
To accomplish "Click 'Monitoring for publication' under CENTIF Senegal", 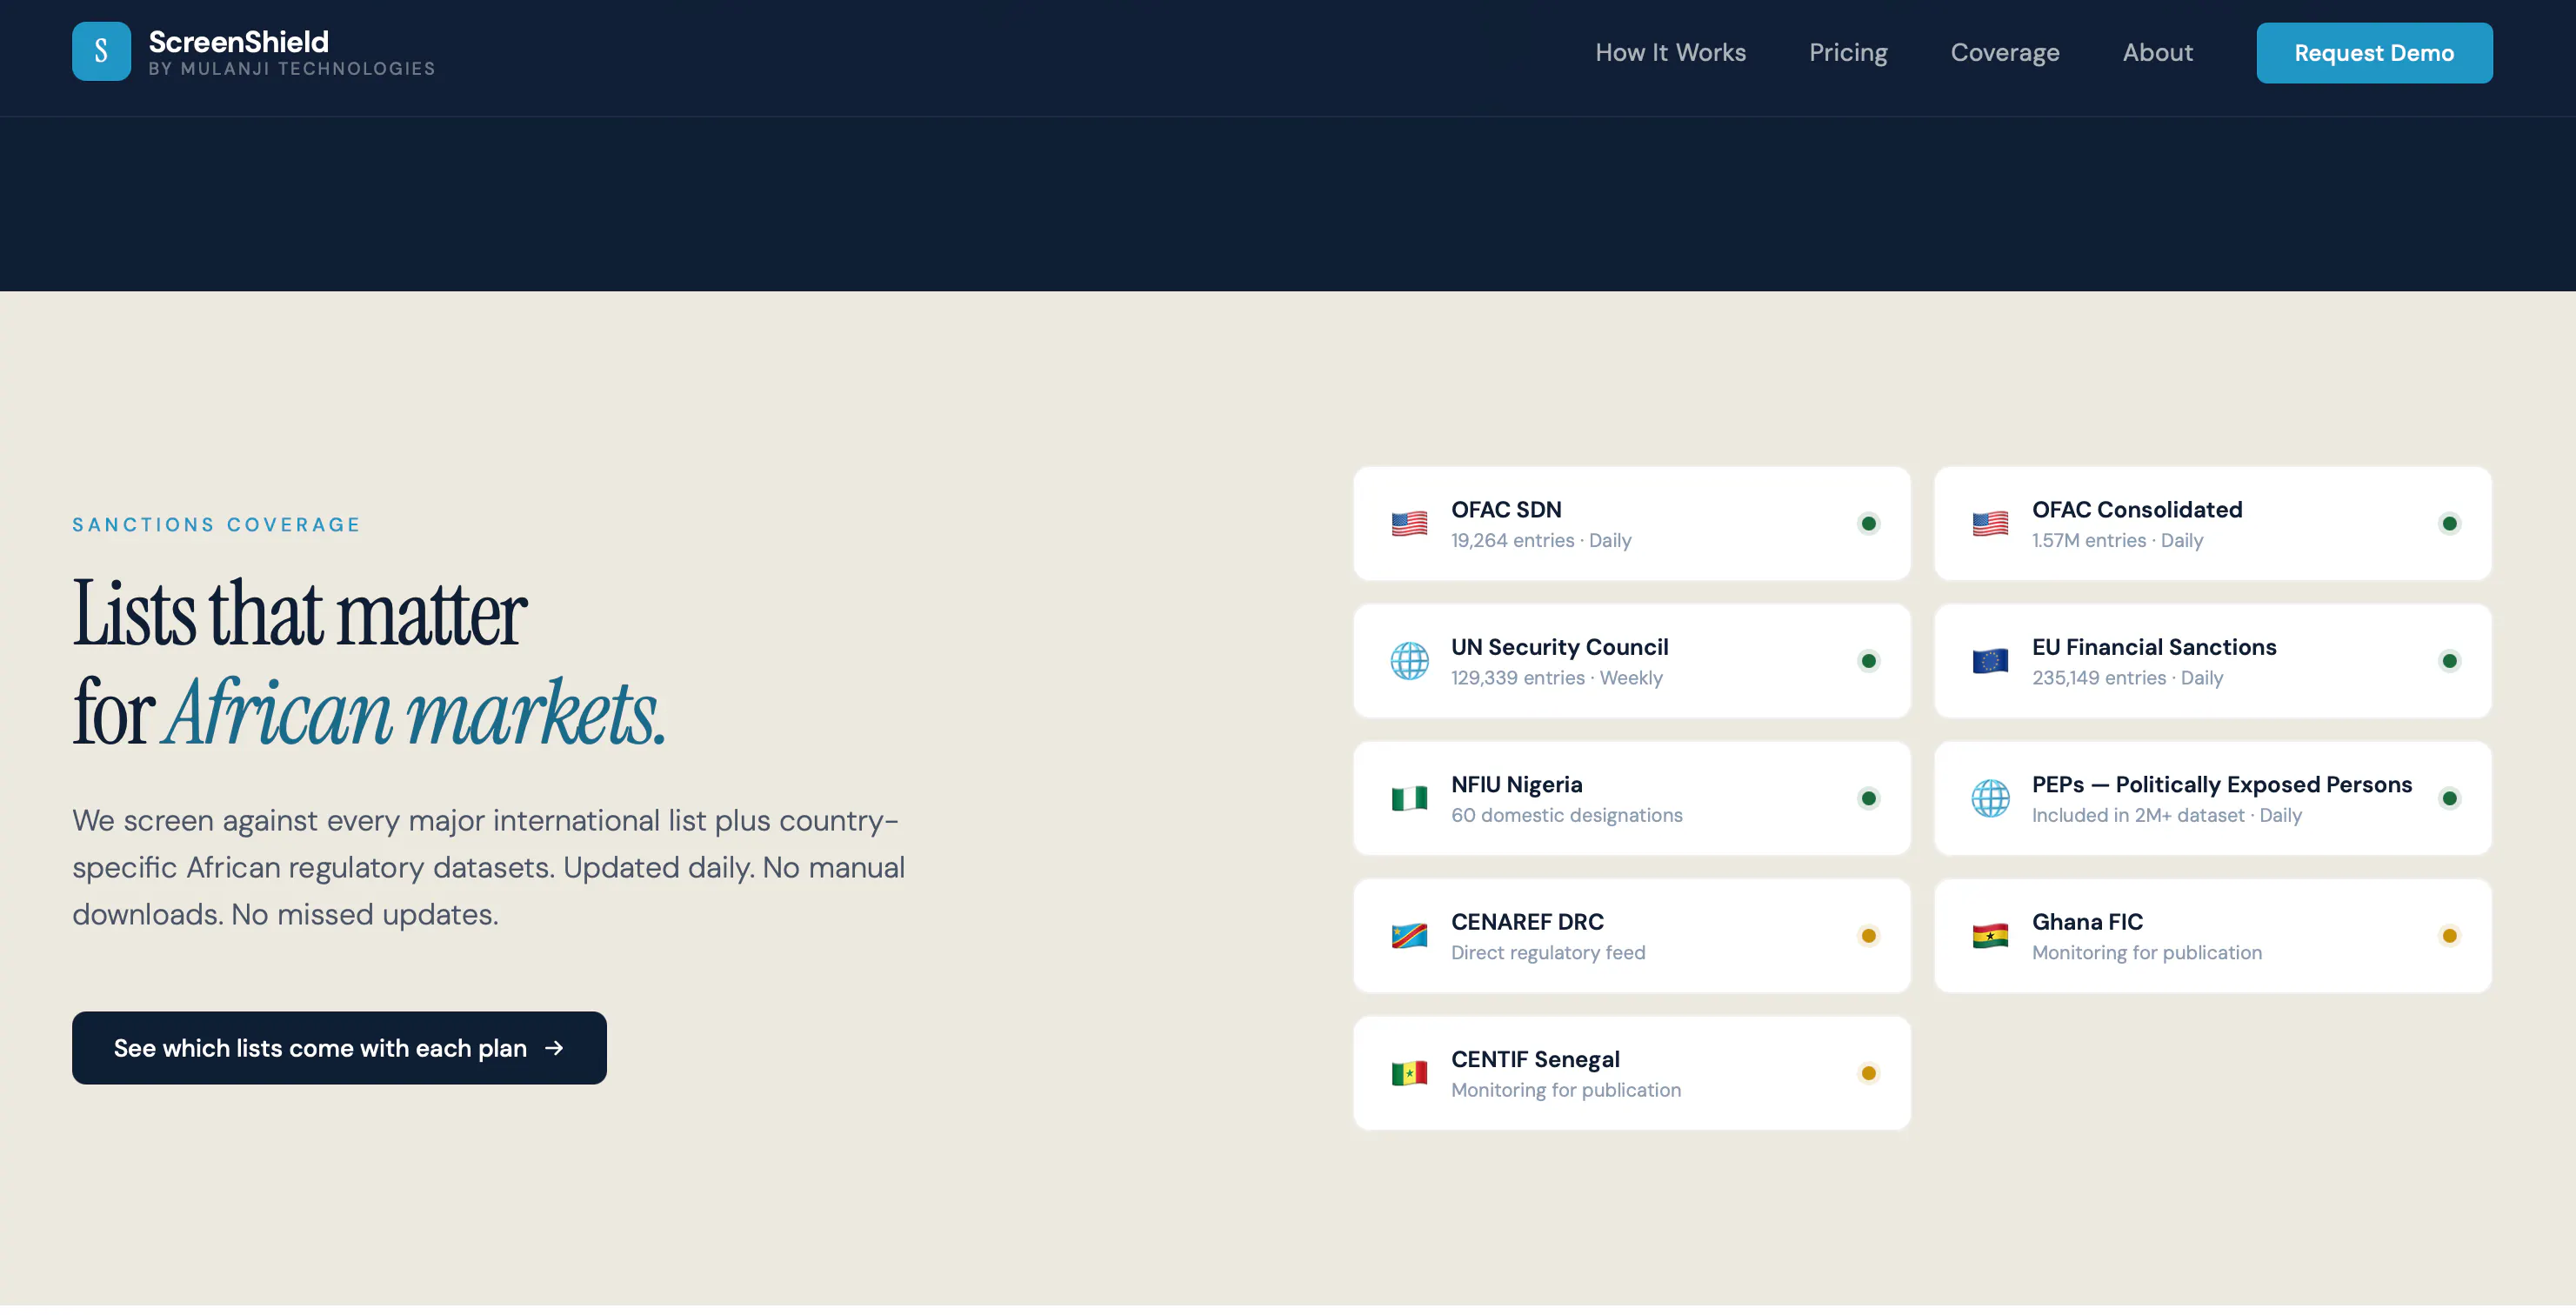I will click(x=1566, y=1091).
